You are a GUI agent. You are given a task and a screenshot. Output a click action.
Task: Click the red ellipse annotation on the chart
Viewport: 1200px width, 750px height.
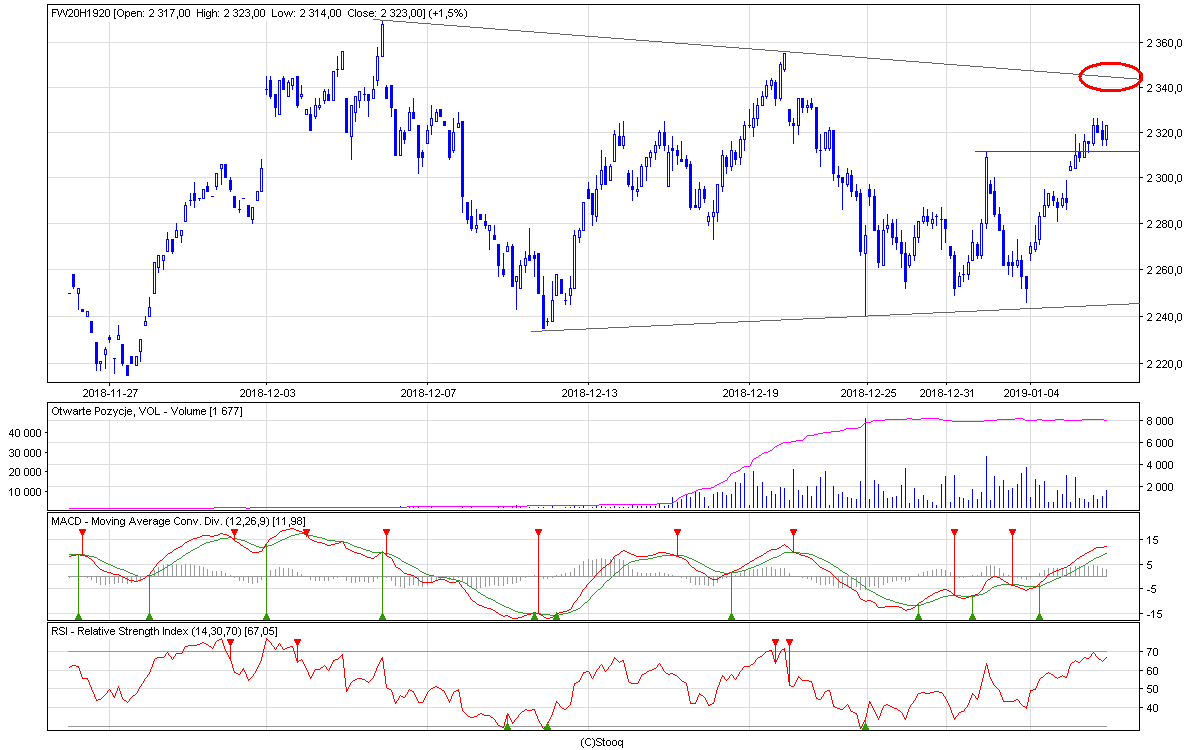1110,76
